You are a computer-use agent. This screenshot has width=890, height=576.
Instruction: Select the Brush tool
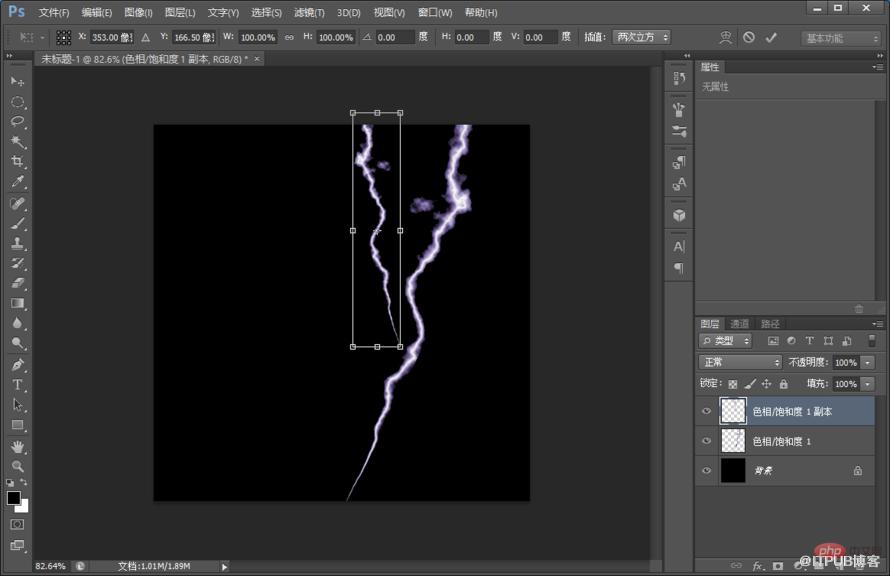(x=18, y=223)
